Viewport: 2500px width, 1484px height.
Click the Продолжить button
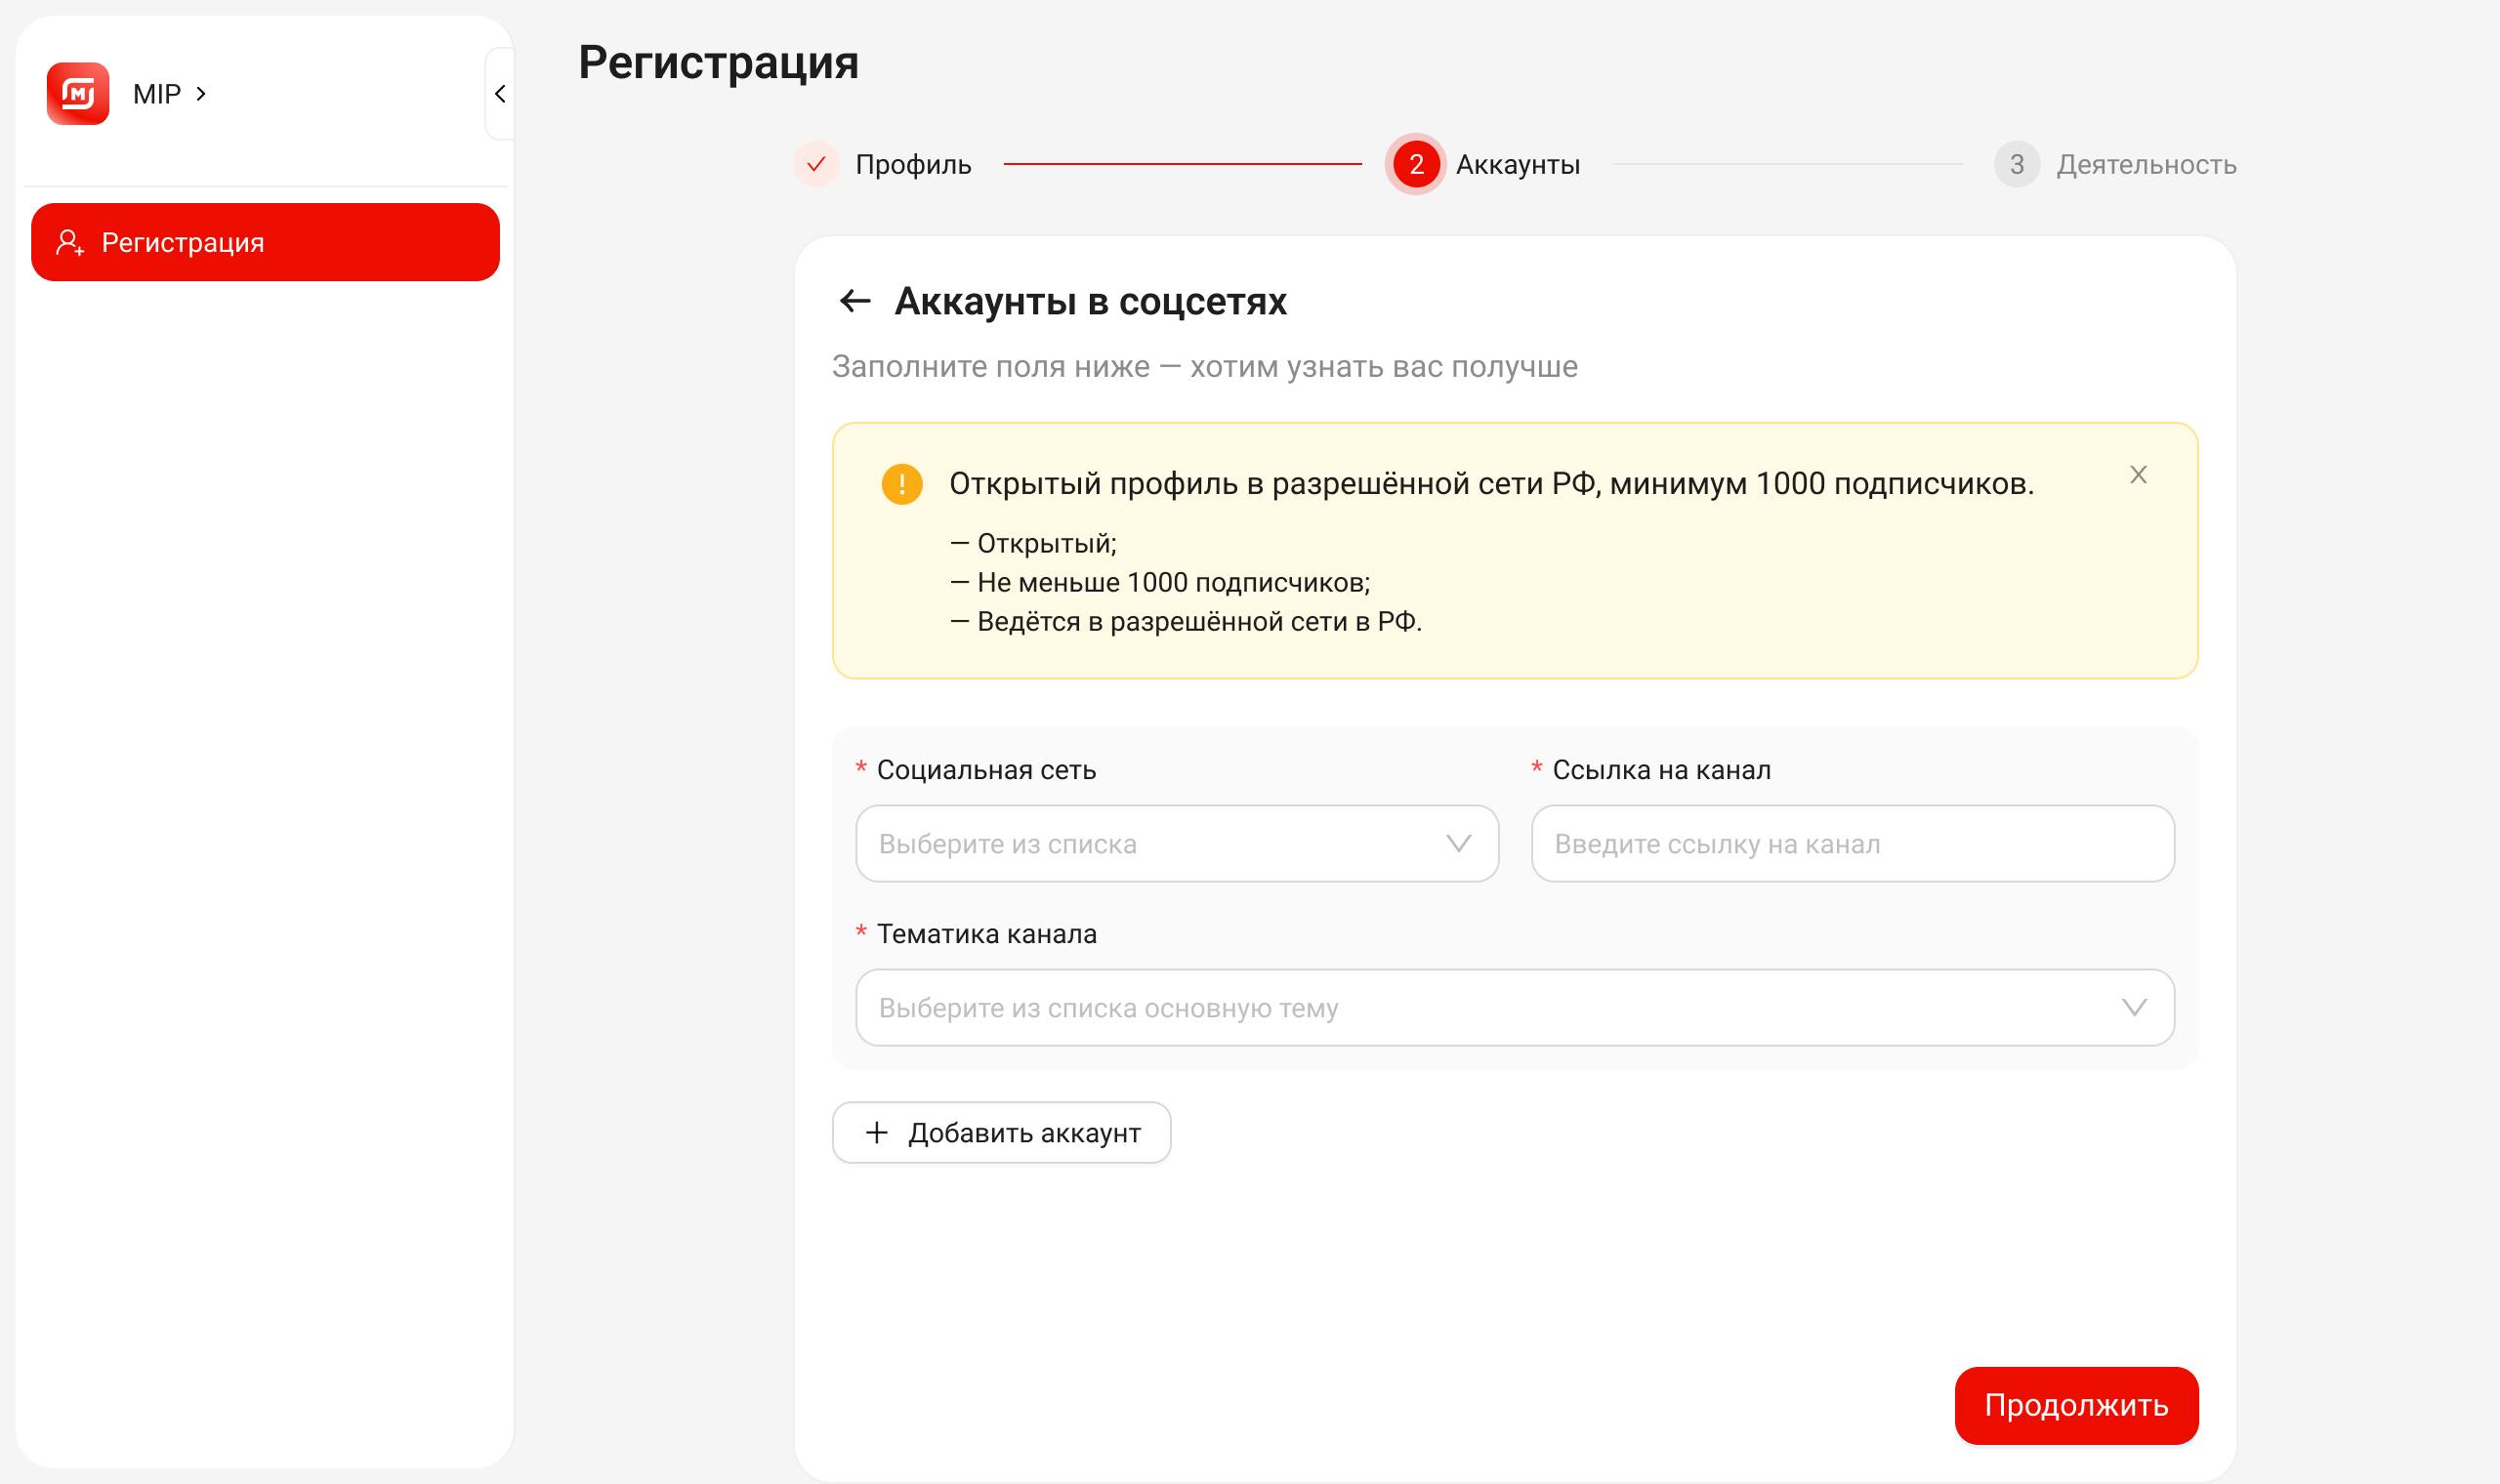coord(2076,1405)
